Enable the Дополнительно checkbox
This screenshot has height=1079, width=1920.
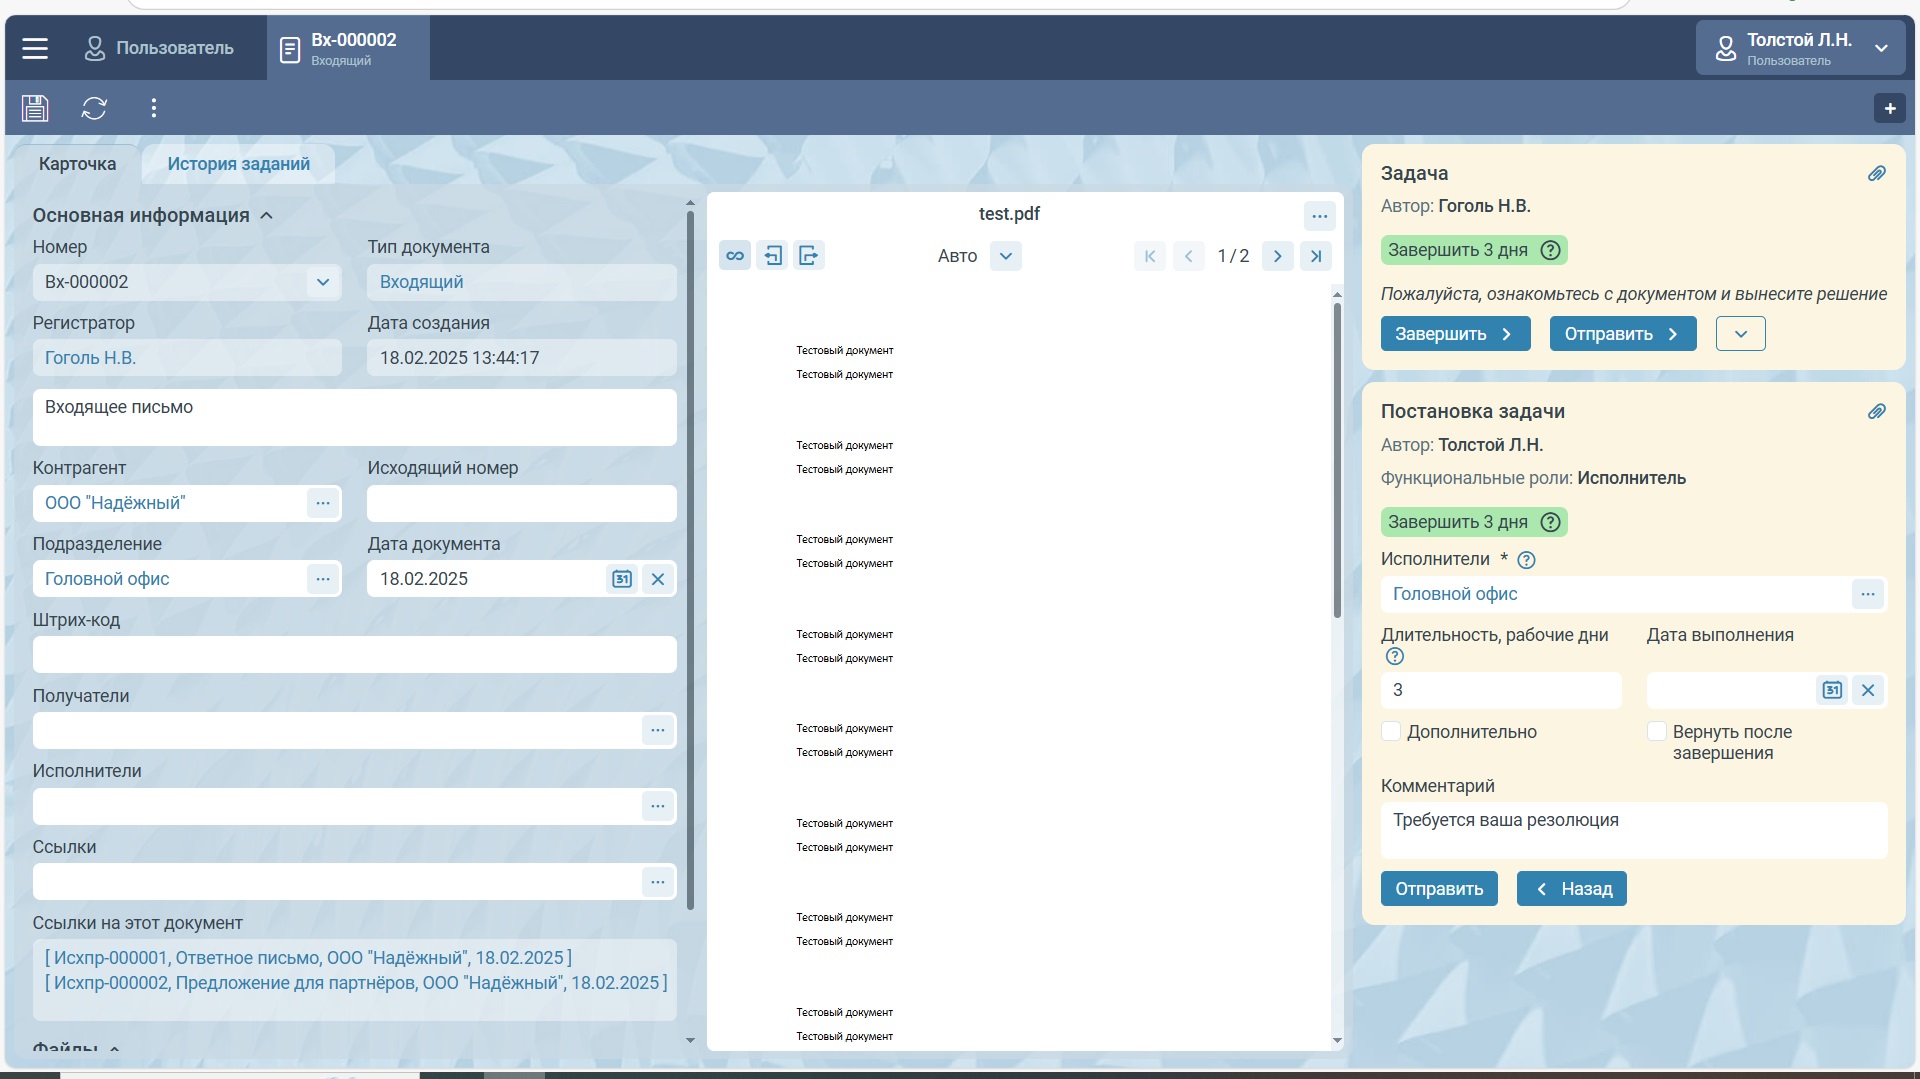coord(1391,731)
